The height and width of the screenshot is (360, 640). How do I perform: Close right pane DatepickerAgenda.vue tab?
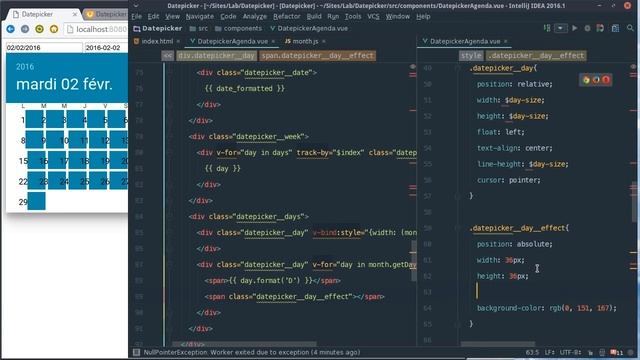[505, 41]
